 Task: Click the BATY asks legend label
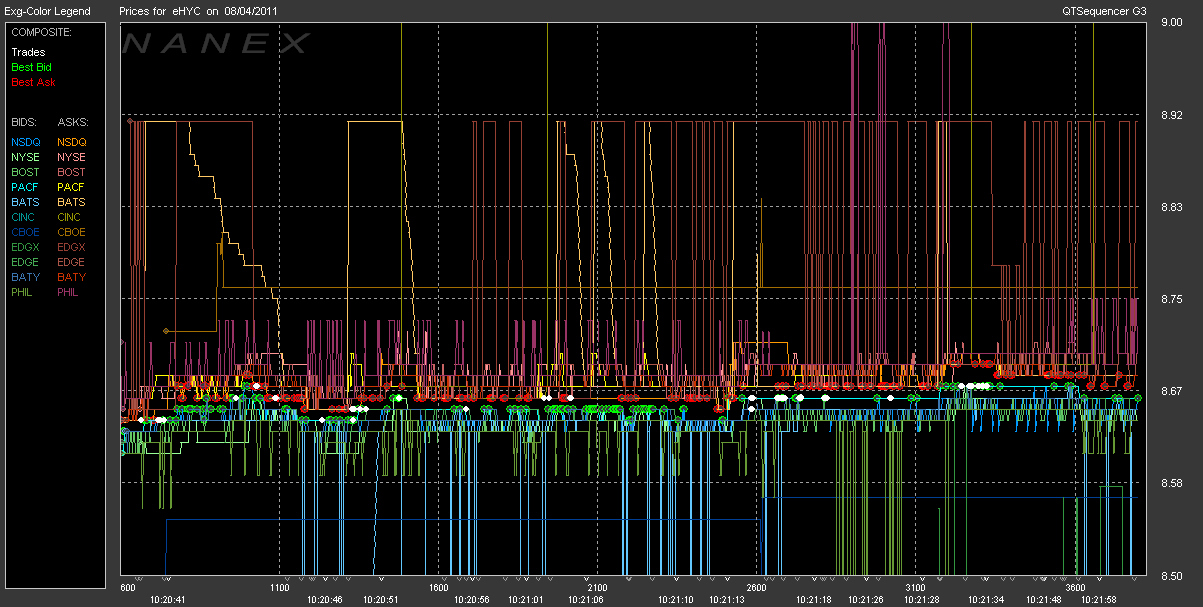(71, 277)
